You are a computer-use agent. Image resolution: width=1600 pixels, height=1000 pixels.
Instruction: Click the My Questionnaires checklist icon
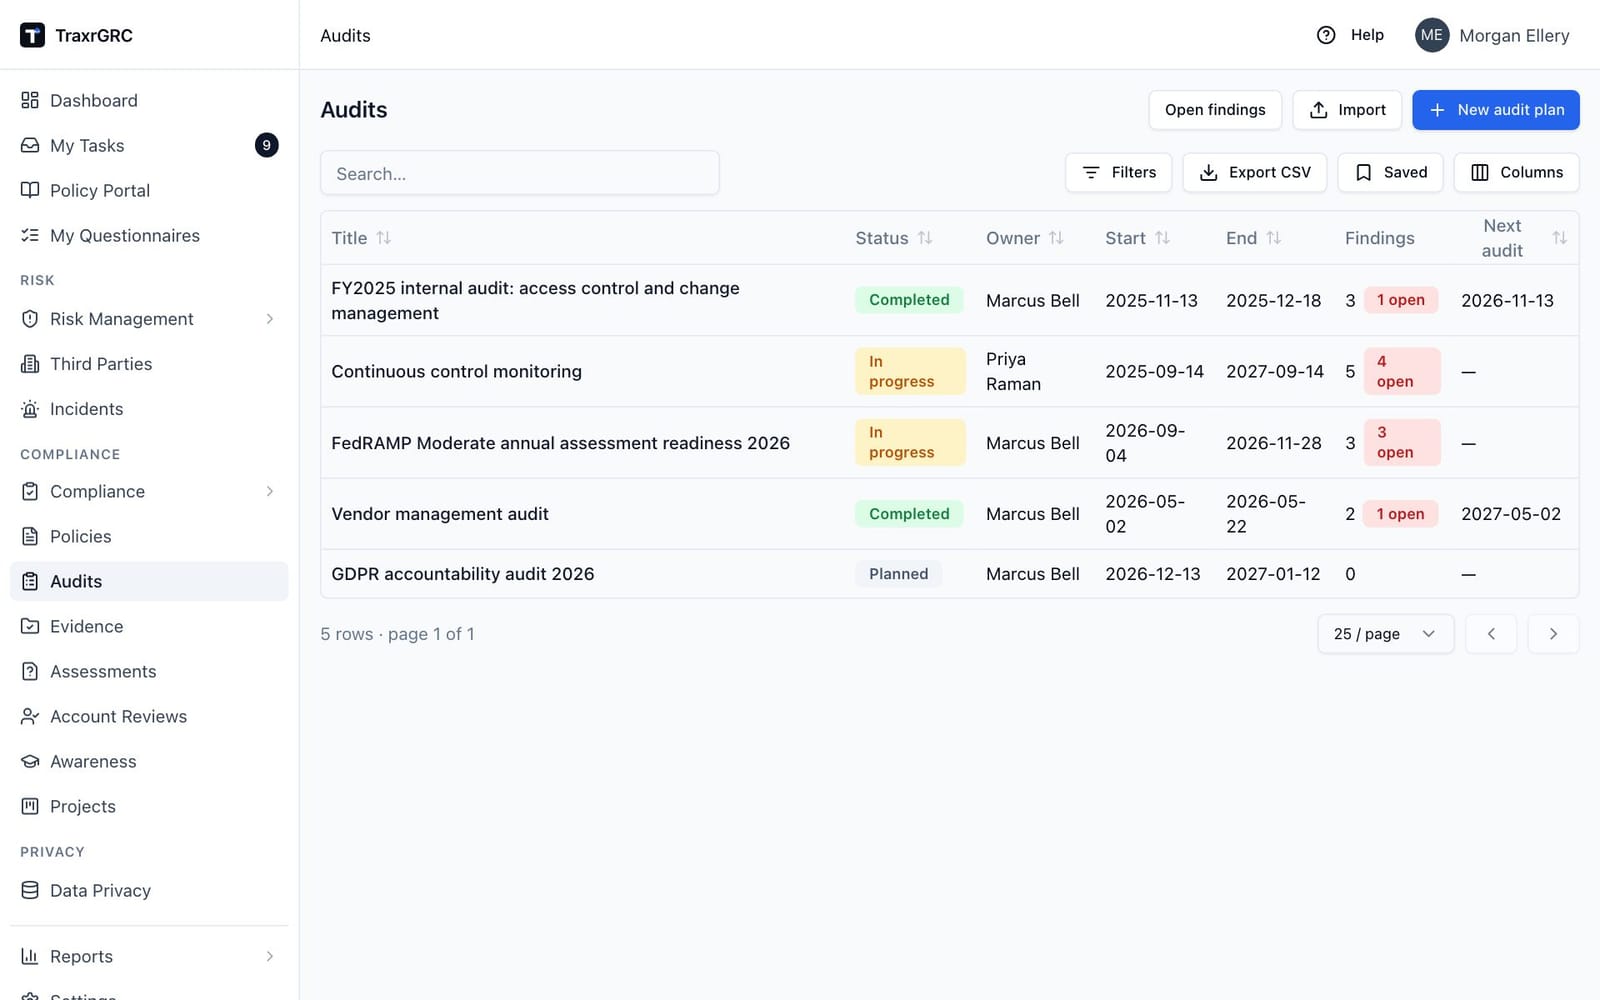click(x=30, y=235)
